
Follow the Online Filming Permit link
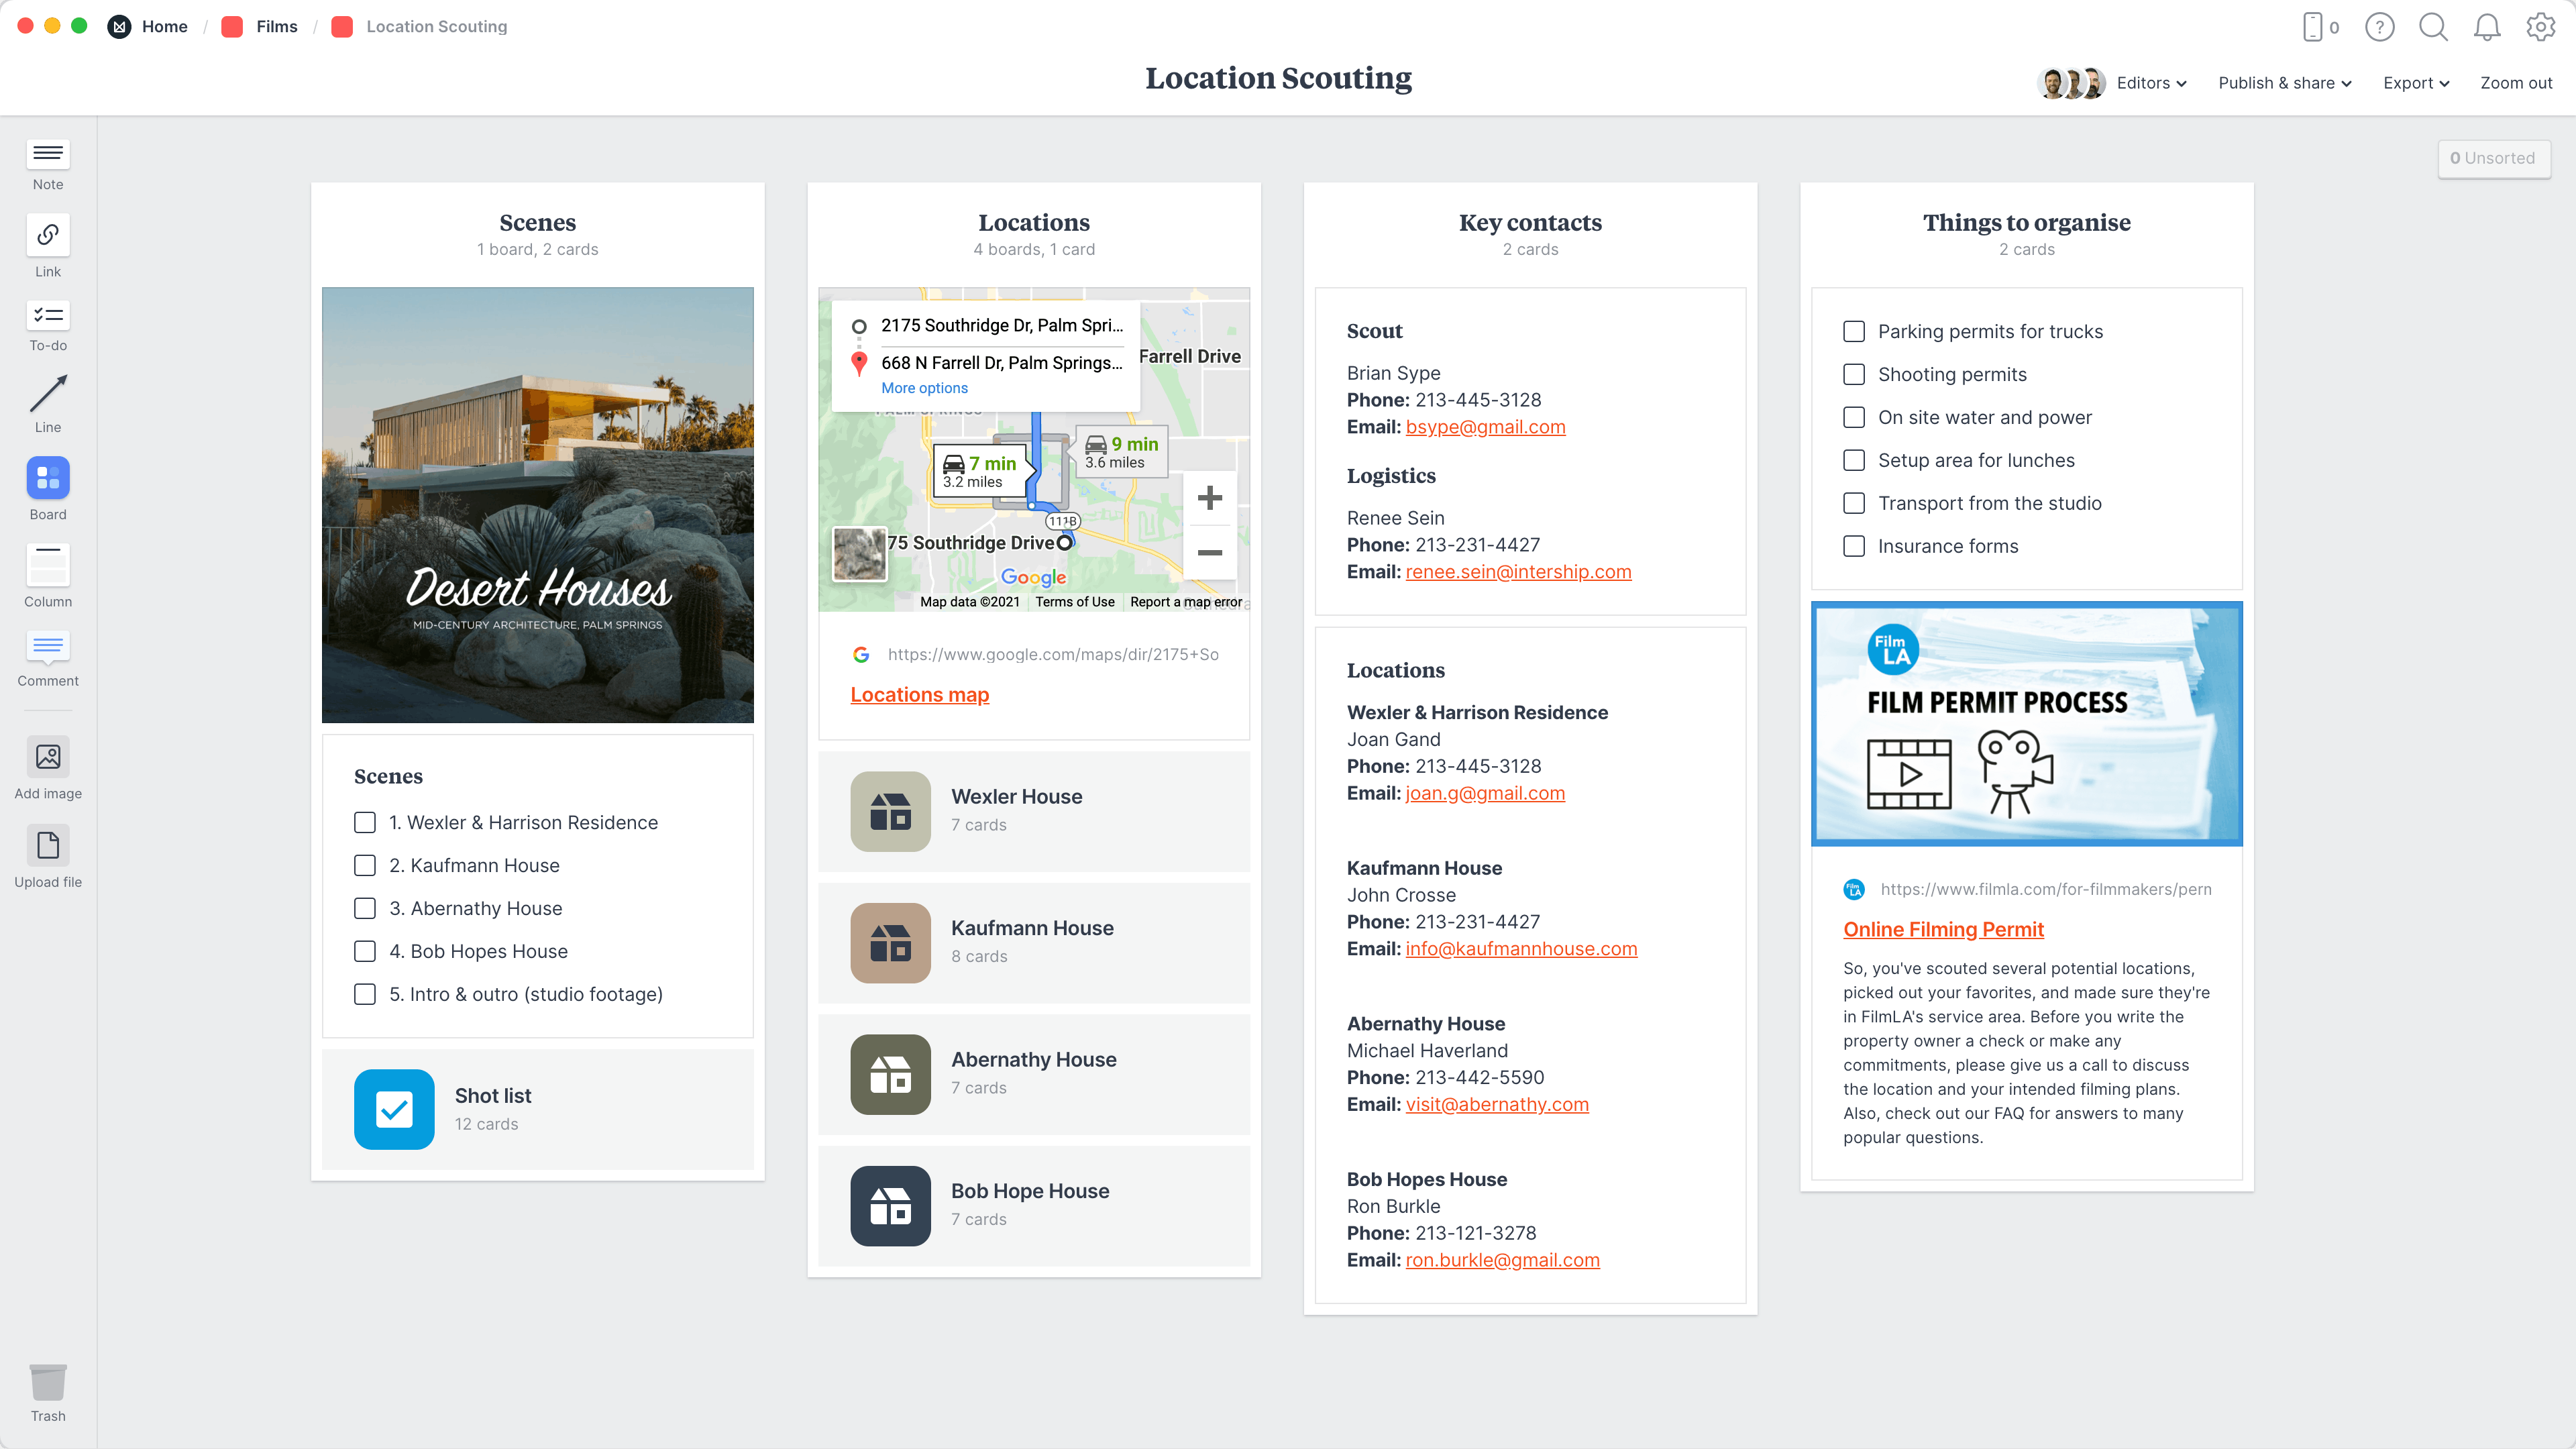(1943, 929)
